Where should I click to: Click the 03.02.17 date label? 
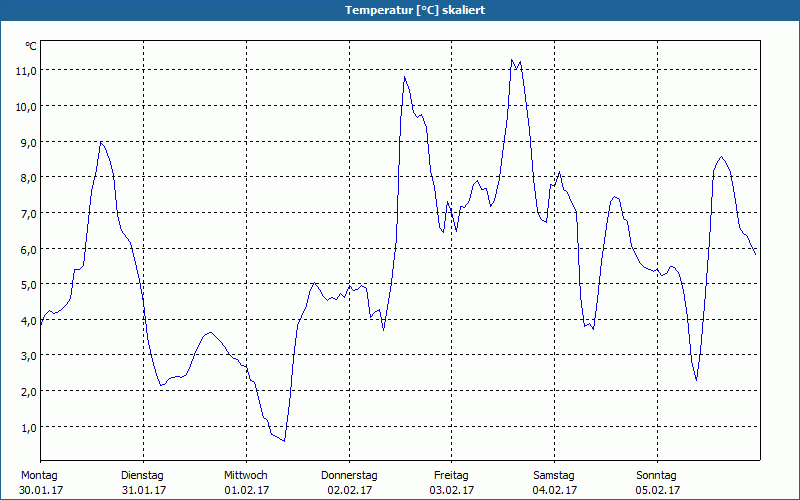tap(451, 490)
